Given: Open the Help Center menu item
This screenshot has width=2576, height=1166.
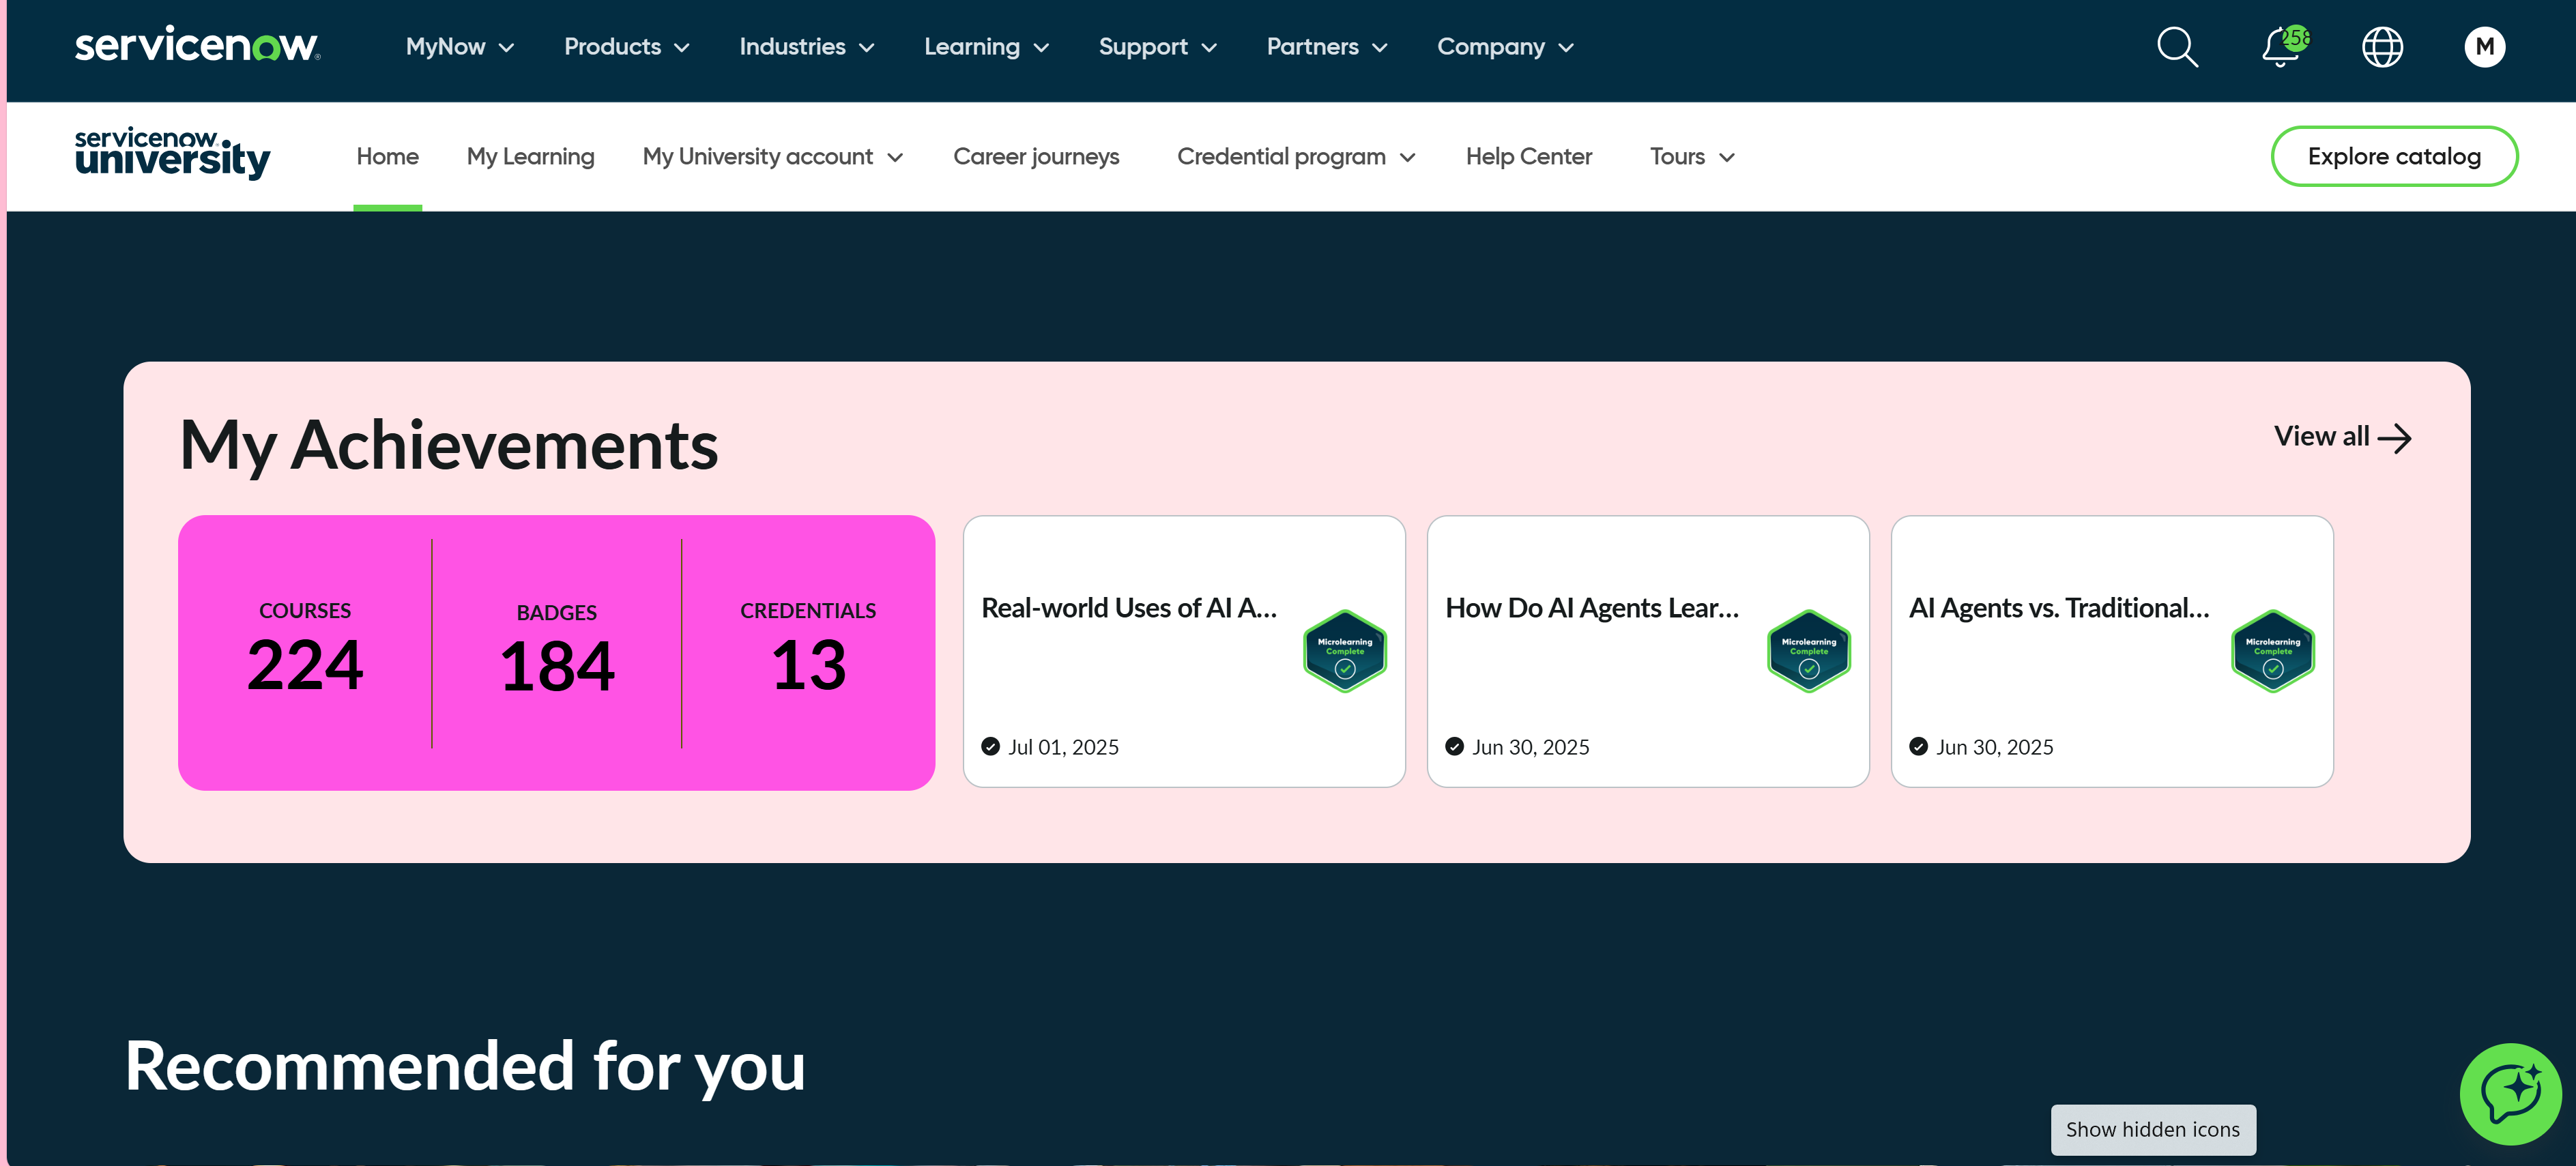Looking at the screenshot, I should coord(1528,157).
